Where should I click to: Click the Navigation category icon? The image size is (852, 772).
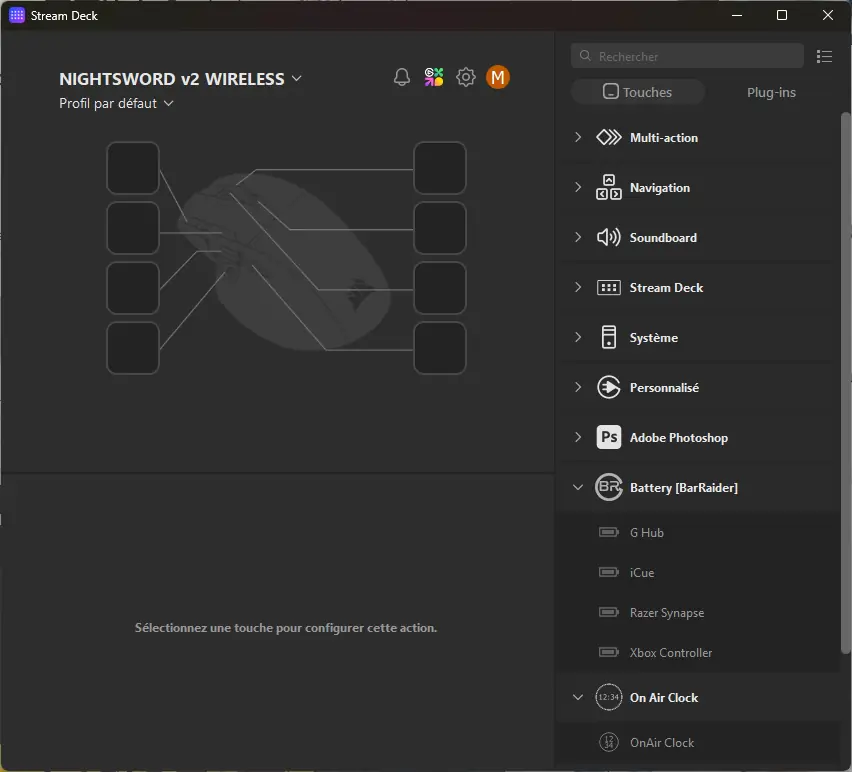(609, 187)
